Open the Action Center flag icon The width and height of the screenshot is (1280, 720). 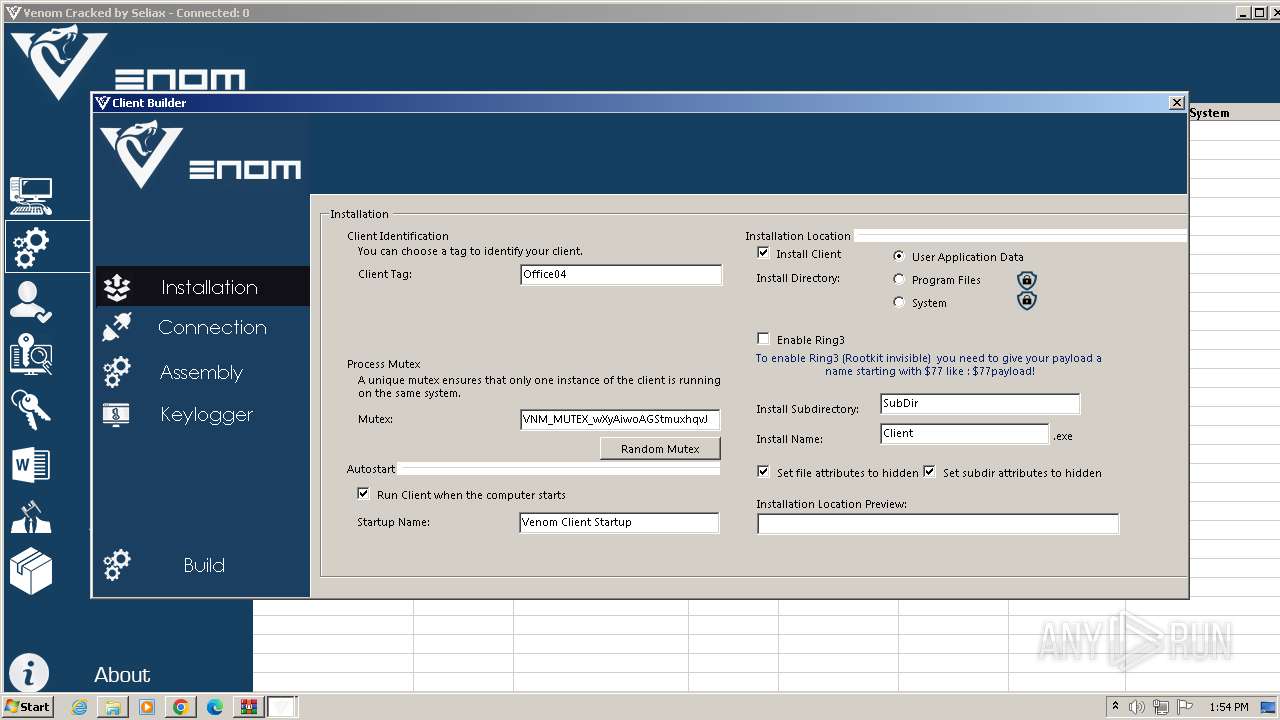coord(1185,707)
